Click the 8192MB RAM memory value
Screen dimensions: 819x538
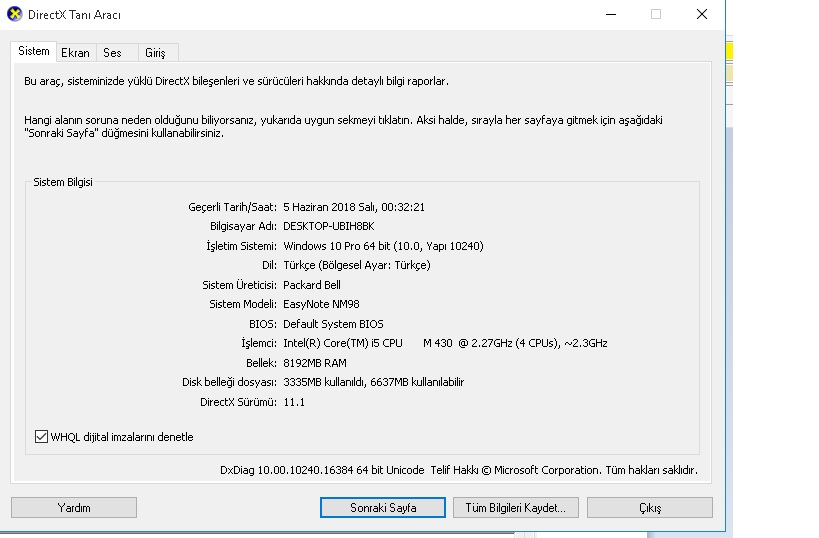click(315, 363)
